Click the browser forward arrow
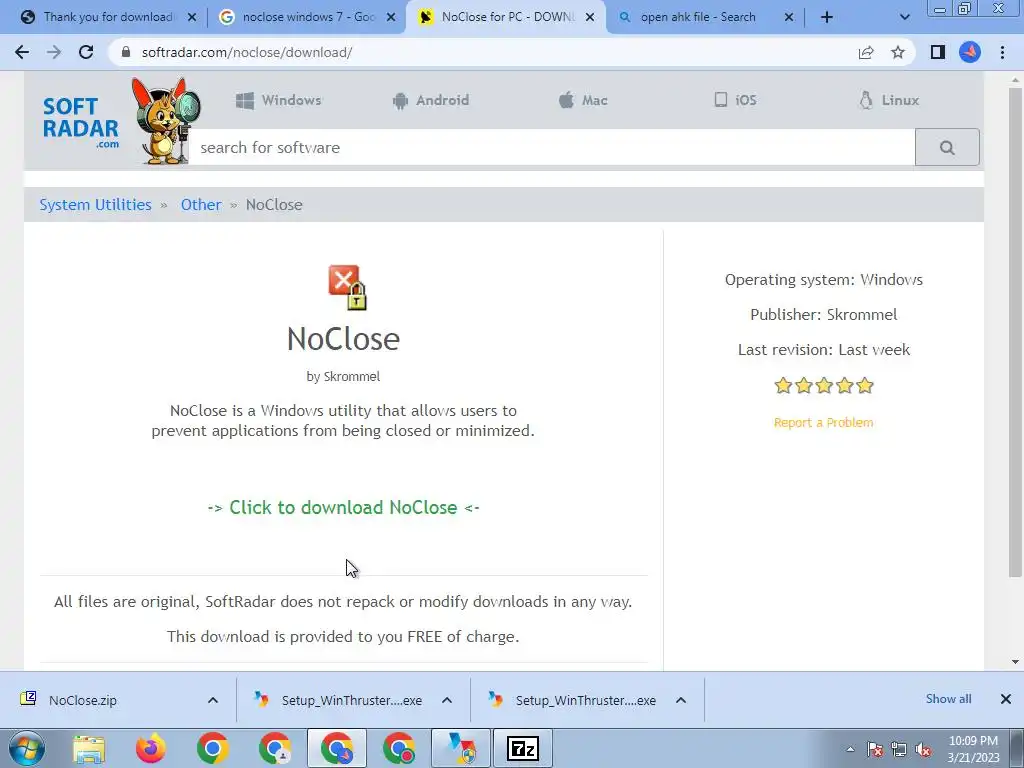The image size is (1024, 768). [x=54, y=52]
